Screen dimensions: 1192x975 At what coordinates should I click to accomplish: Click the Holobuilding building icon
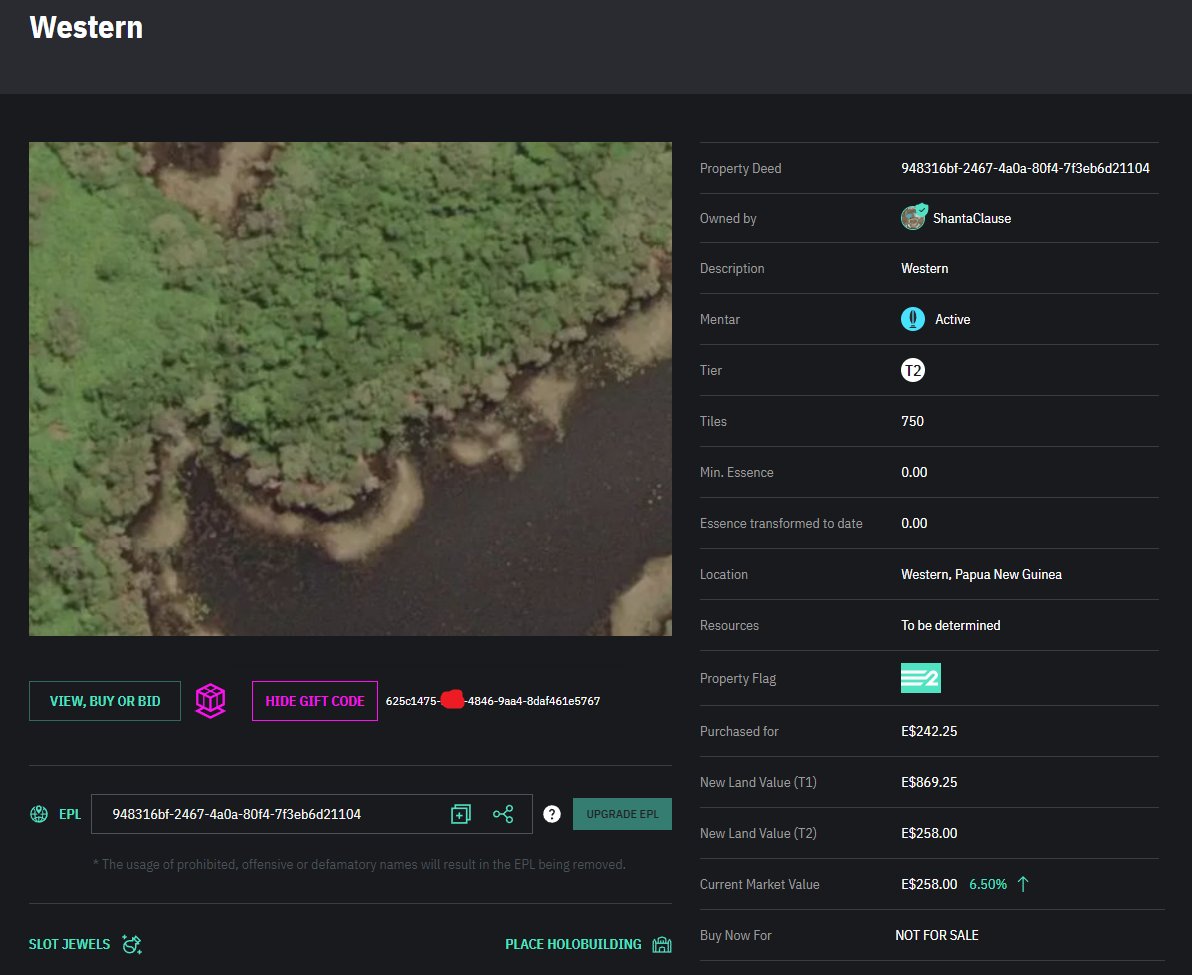[x=662, y=944]
